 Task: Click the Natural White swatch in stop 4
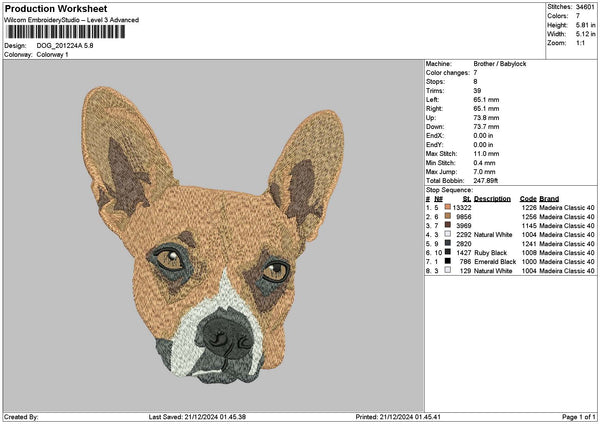(447, 234)
